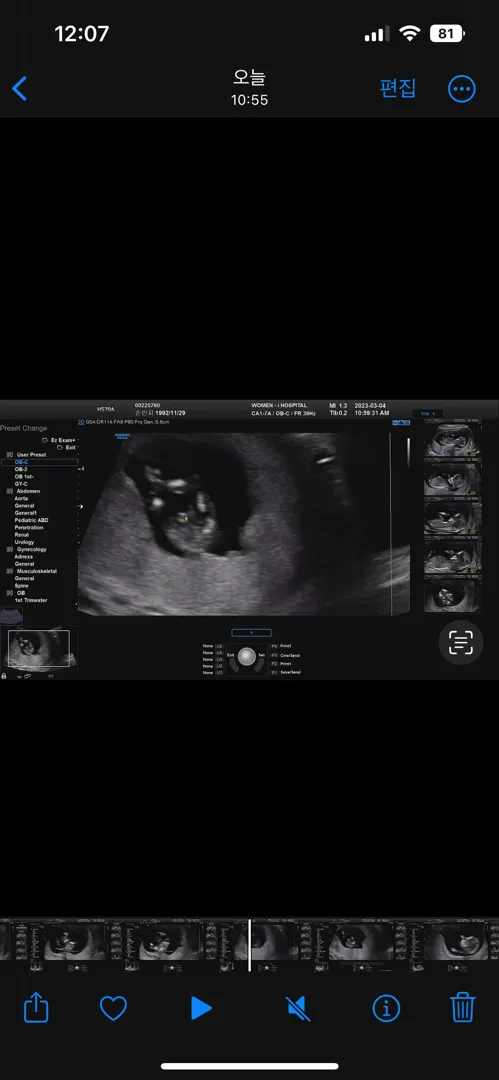Delete the video with the trash icon
The height and width of the screenshot is (1080, 499).
[463, 1008]
